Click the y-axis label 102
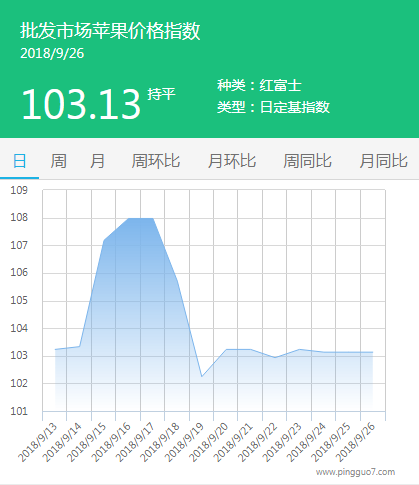The height and width of the screenshot is (485, 419). tap(19, 383)
